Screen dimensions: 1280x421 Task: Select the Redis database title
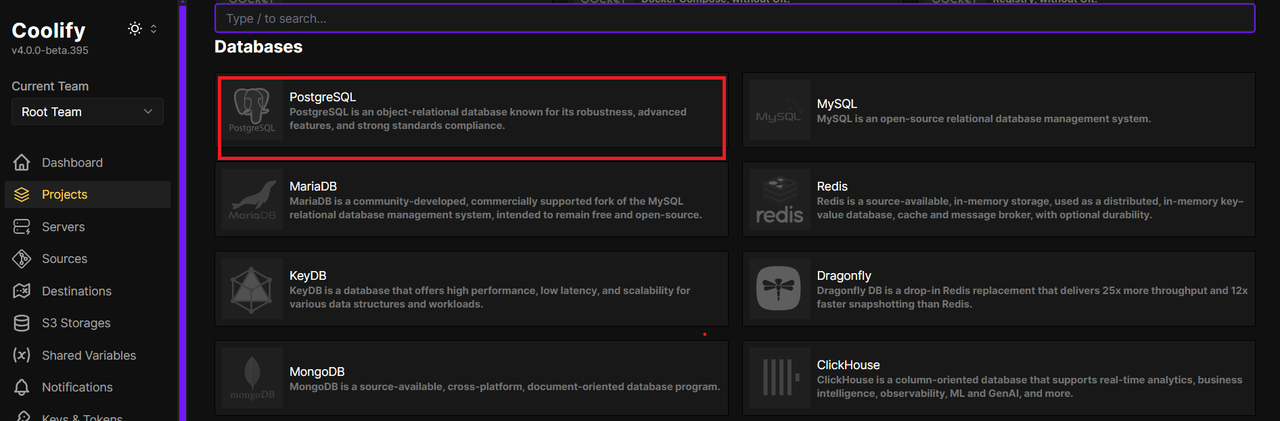pos(832,186)
